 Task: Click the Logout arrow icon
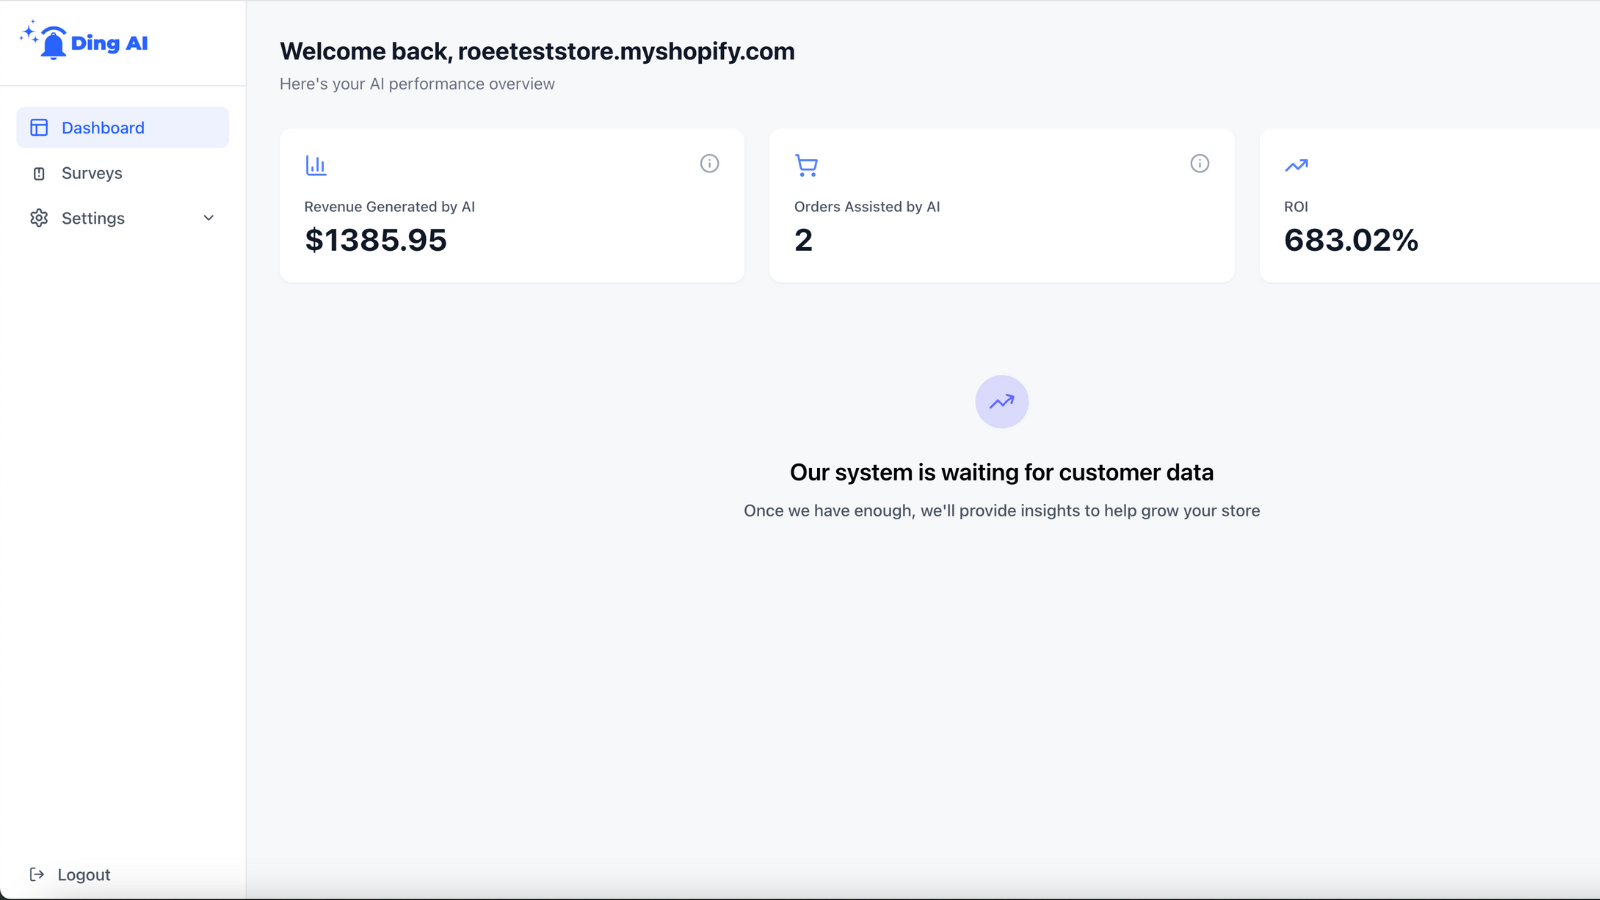point(37,875)
